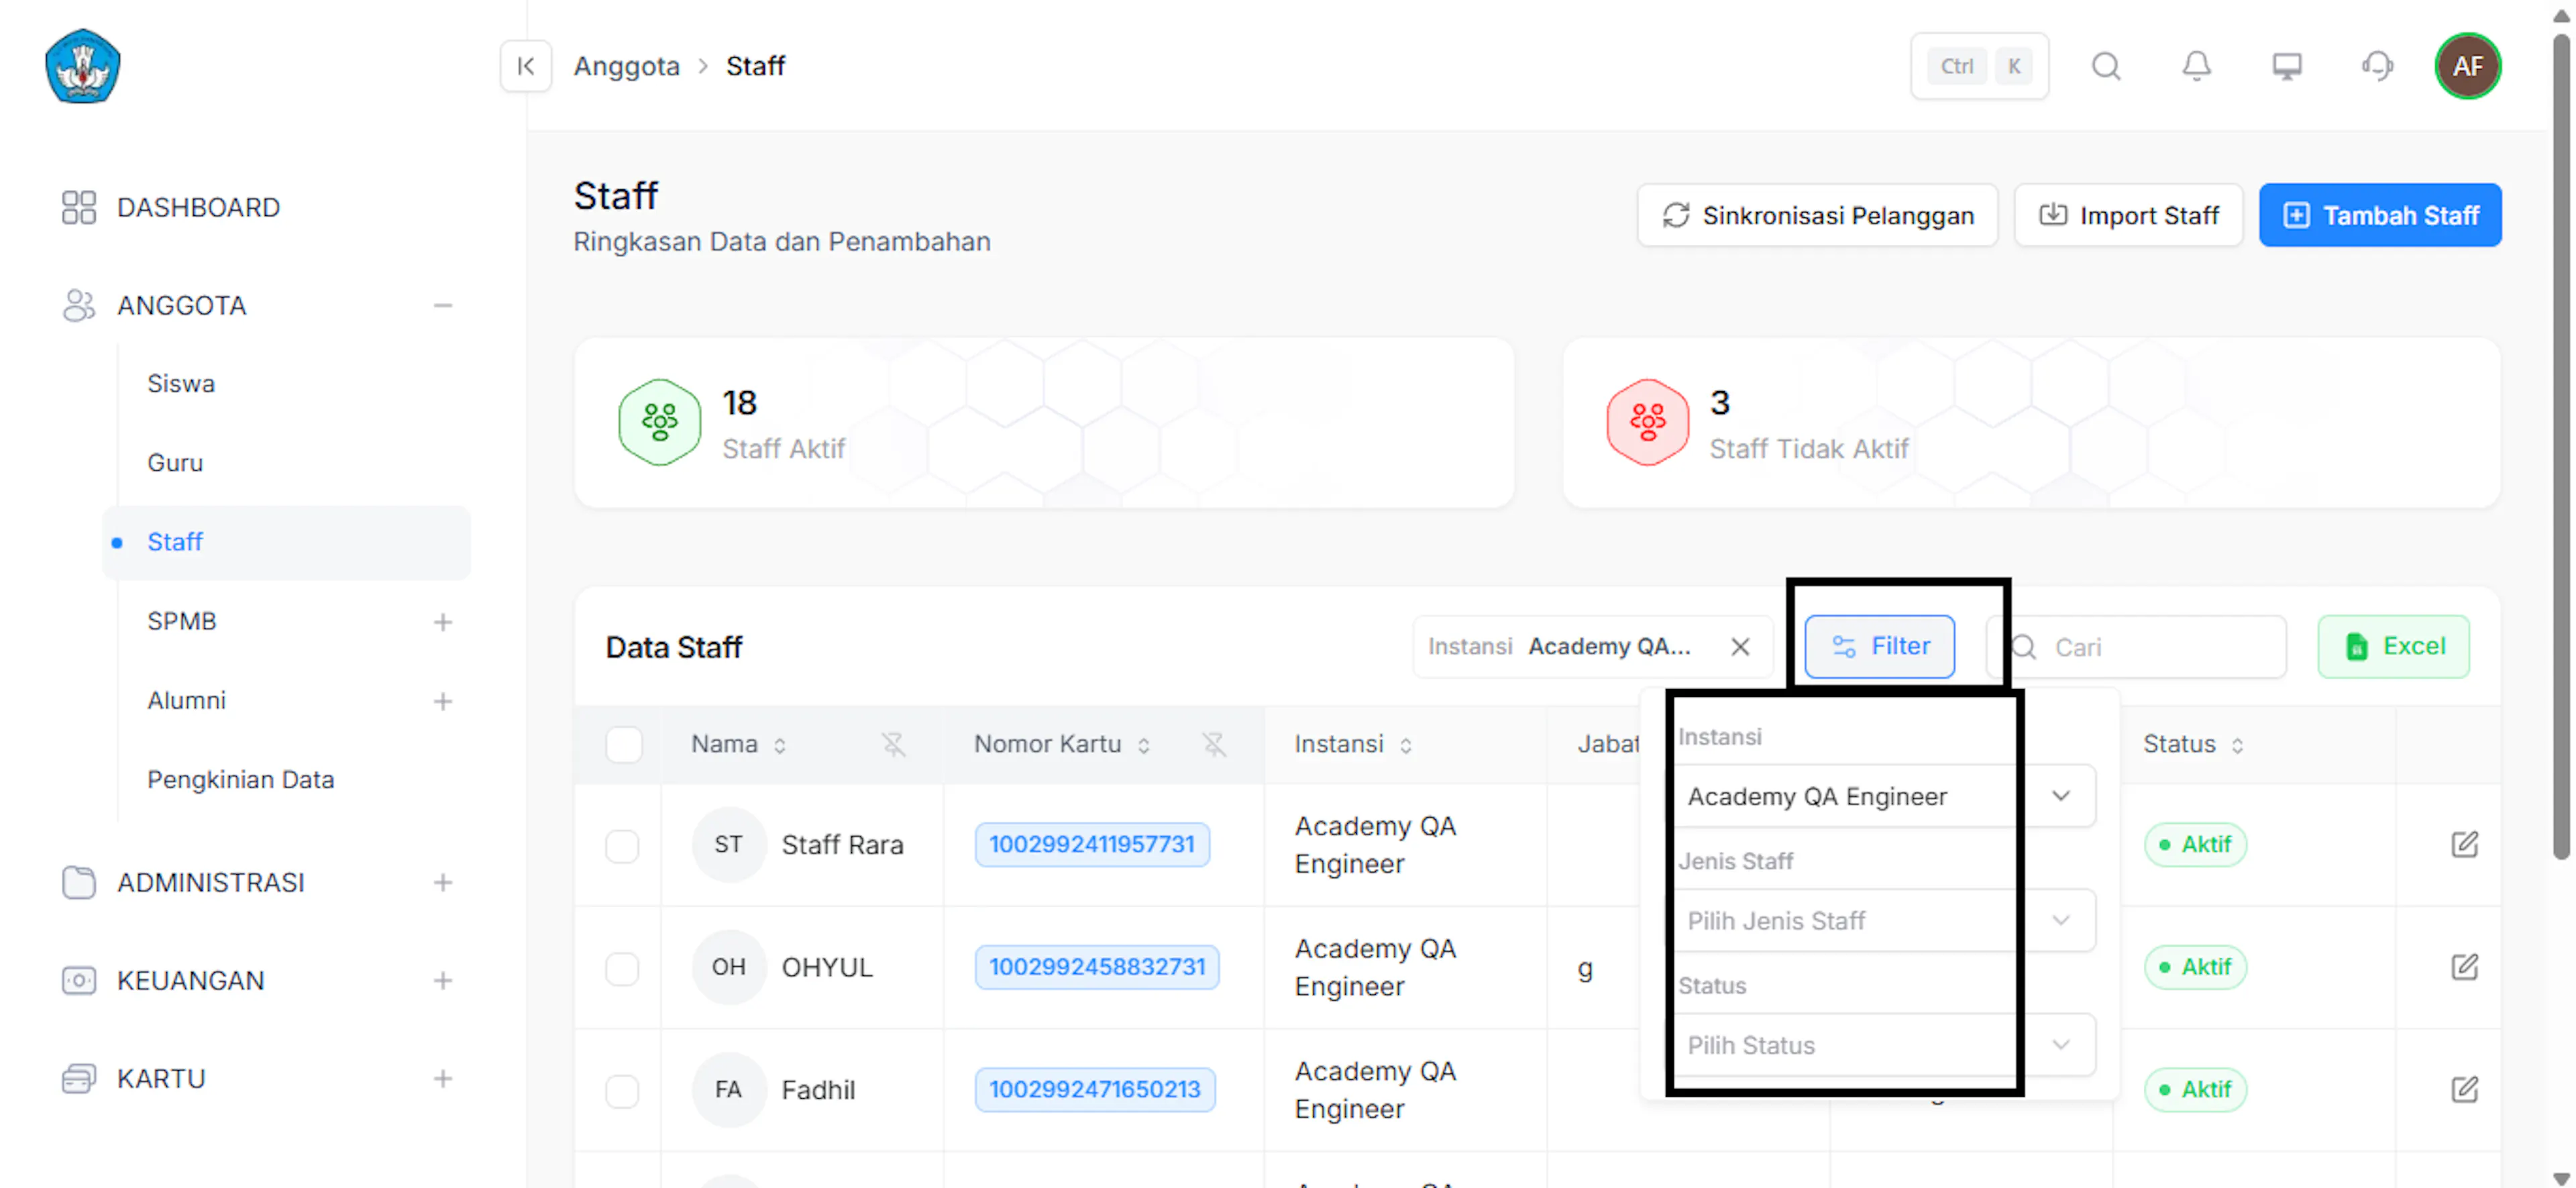Collapse the sidebar with the arrow button
This screenshot has height=1188, width=2576.
pyautogui.click(x=526, y=66)
